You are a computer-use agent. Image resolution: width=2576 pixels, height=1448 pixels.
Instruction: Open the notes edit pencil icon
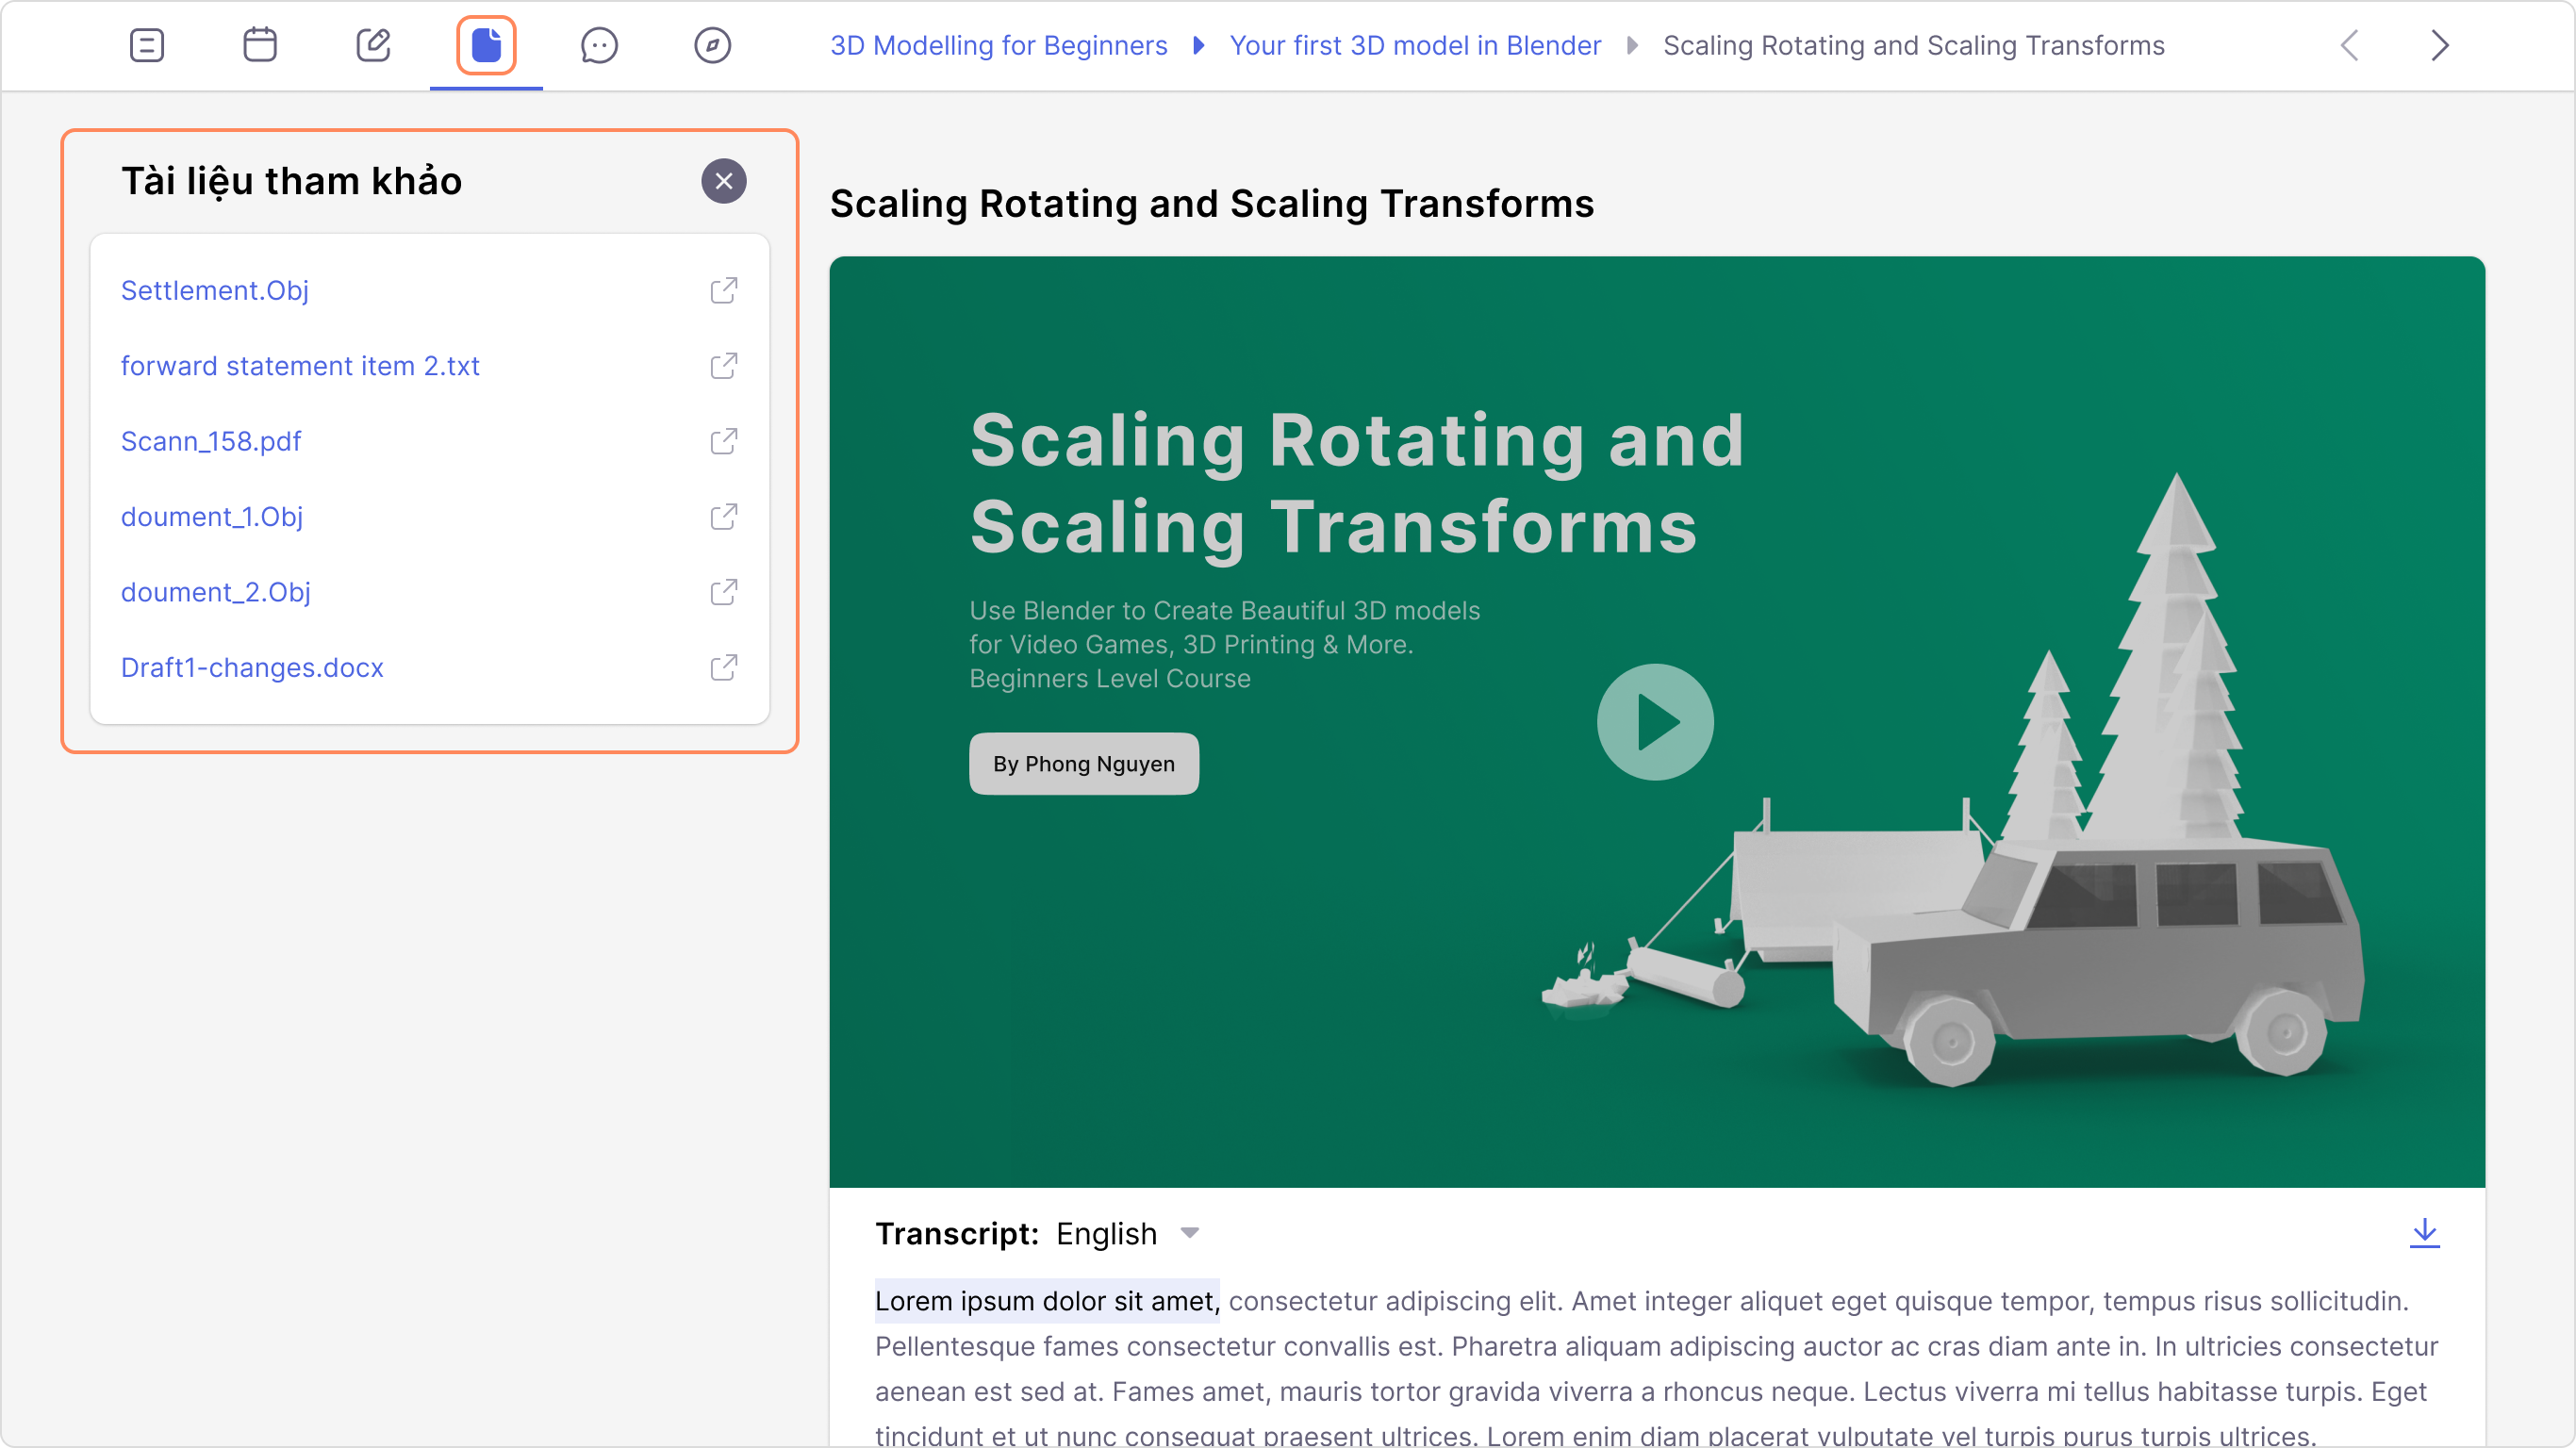pyautogui.click(x=373, y=45)
